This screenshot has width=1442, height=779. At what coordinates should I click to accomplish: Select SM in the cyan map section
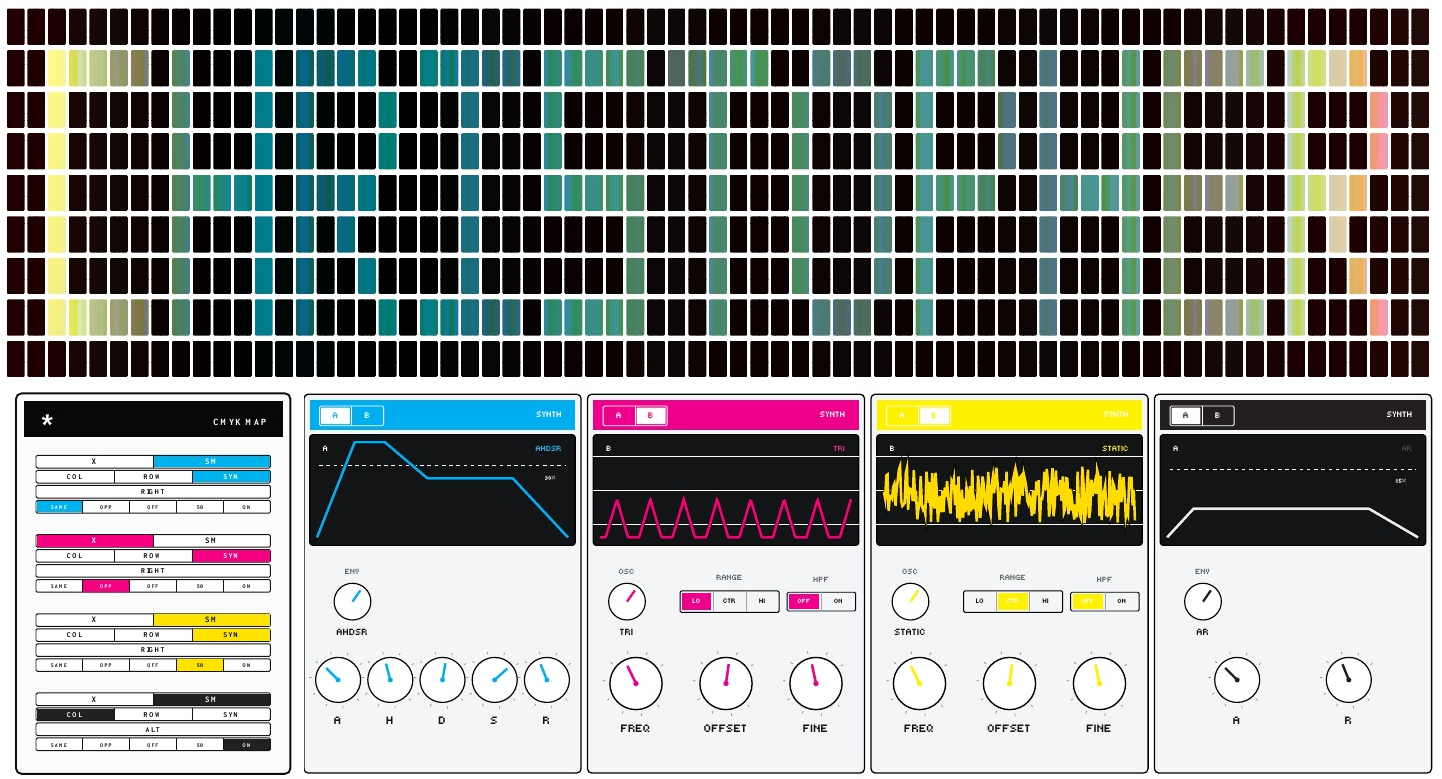tap(211, 462)
